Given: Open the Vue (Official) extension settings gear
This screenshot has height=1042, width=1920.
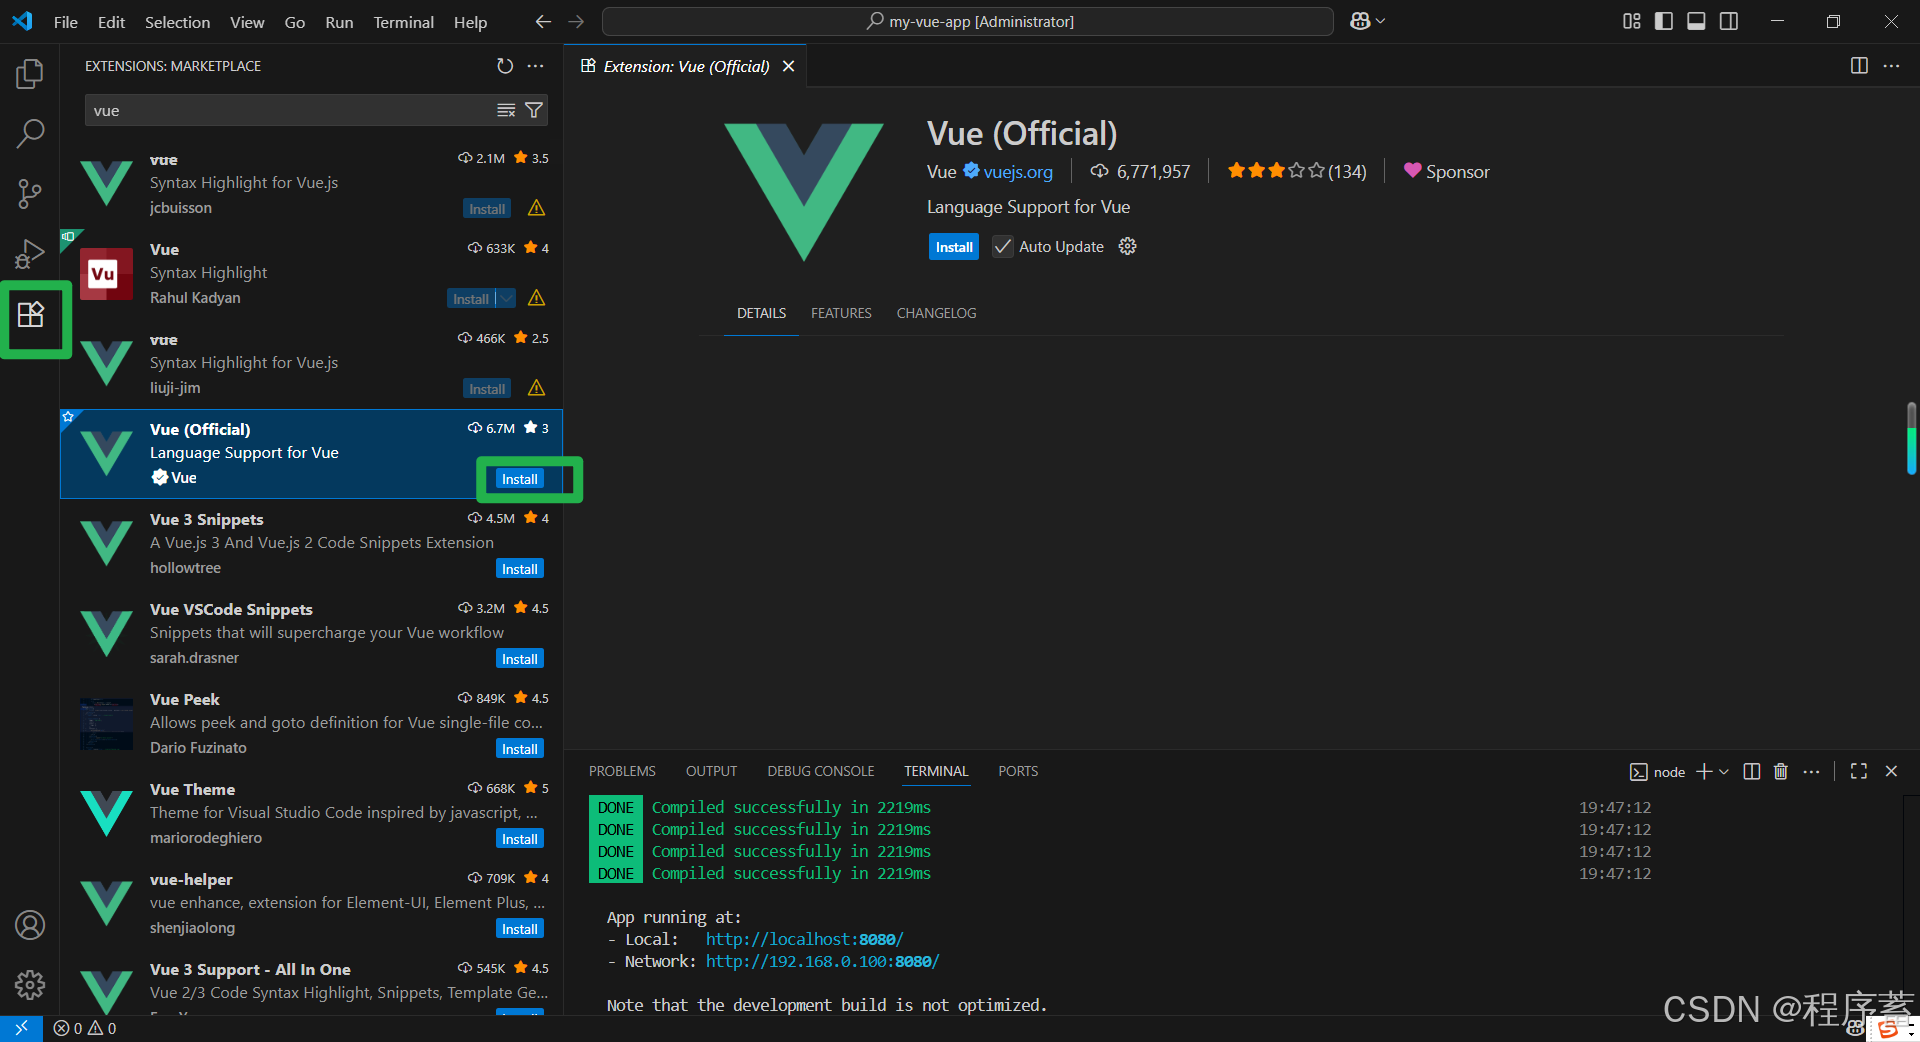Looking at the screenshot, I should (x=1128, y=246).
